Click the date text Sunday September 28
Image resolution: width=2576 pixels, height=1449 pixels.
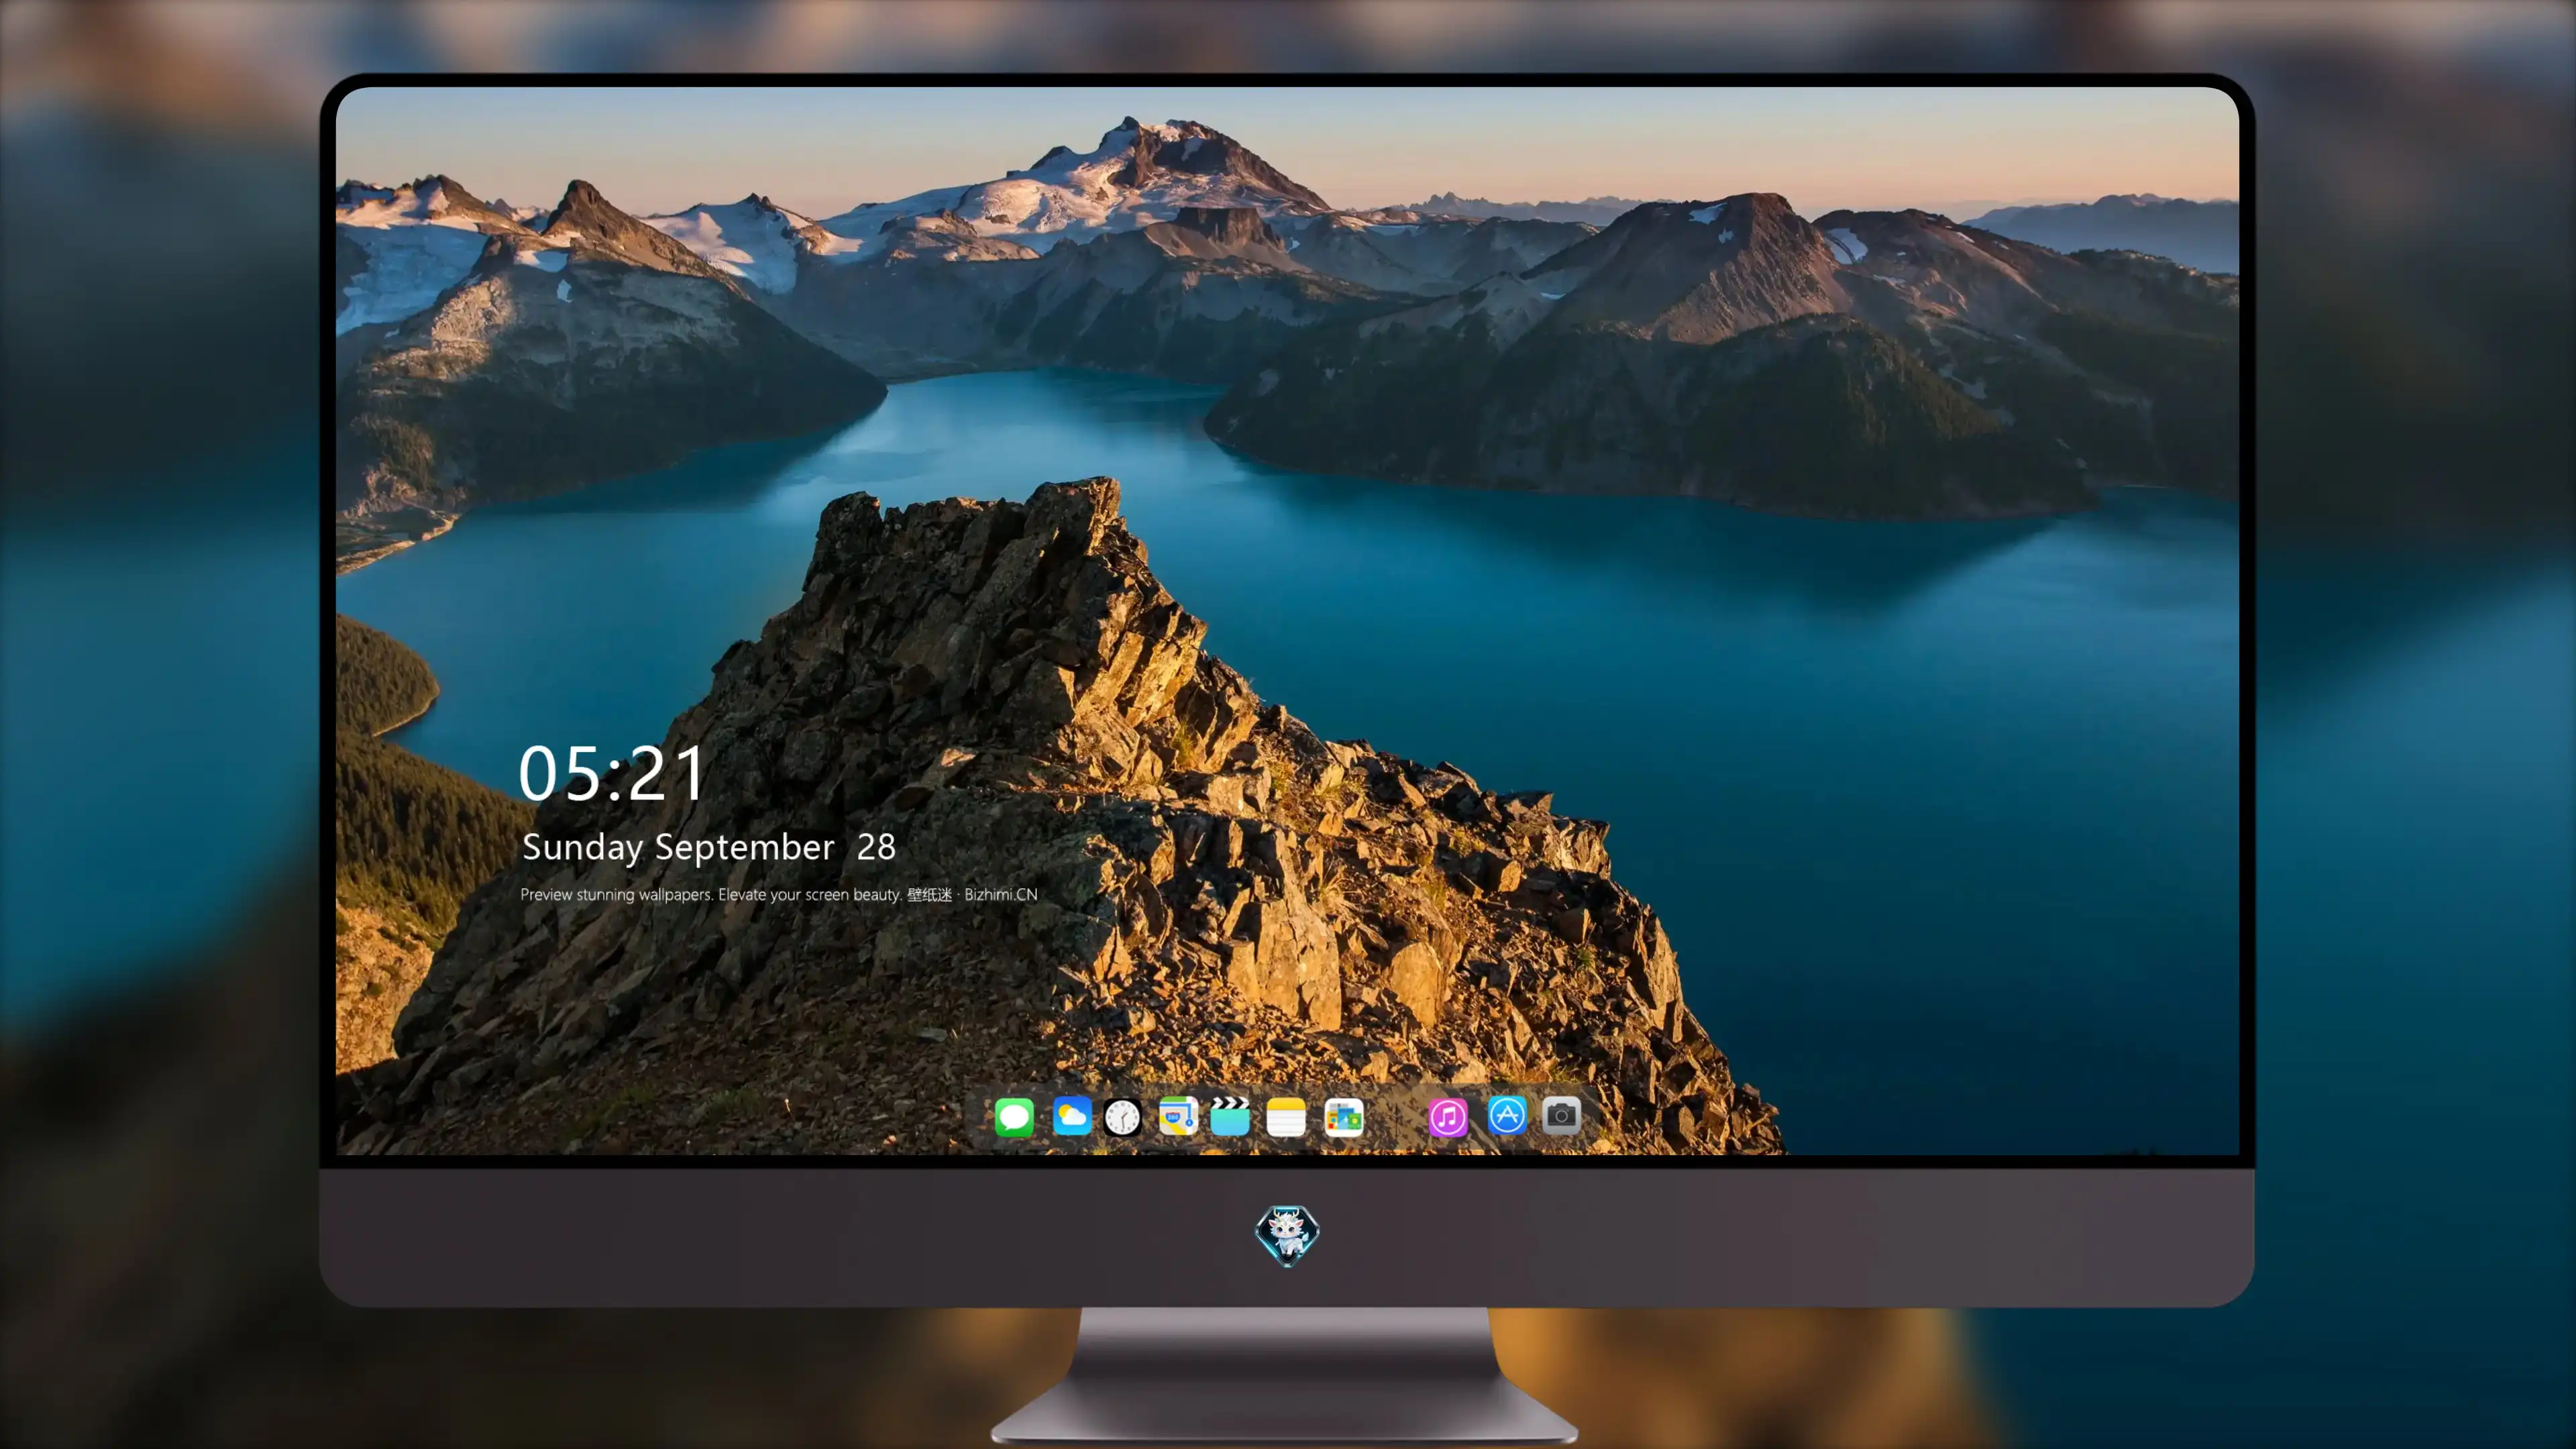coord(709,847)
